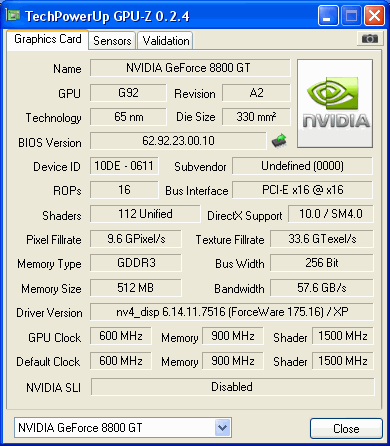Switch to the Sensors tab
390x446 pixels.
pyautogui.click(x=112, y=41)
